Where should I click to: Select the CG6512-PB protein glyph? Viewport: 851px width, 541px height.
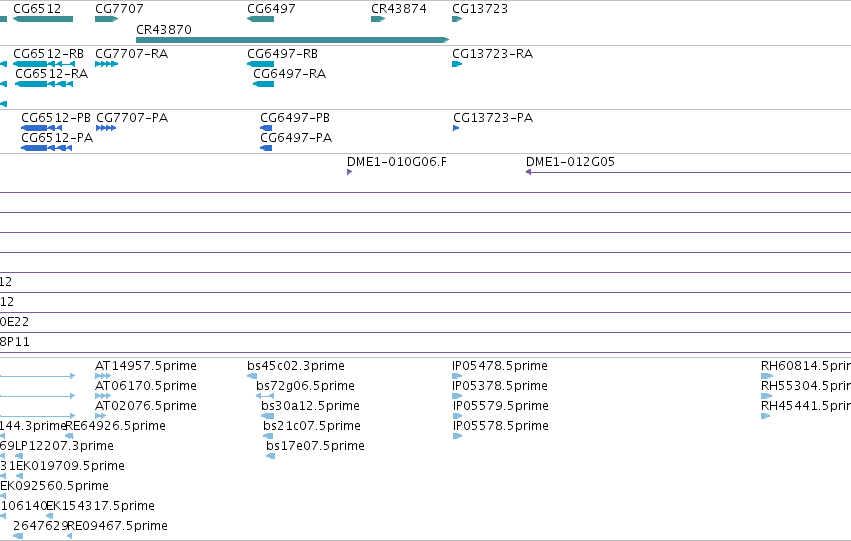(x=41, y=128)
